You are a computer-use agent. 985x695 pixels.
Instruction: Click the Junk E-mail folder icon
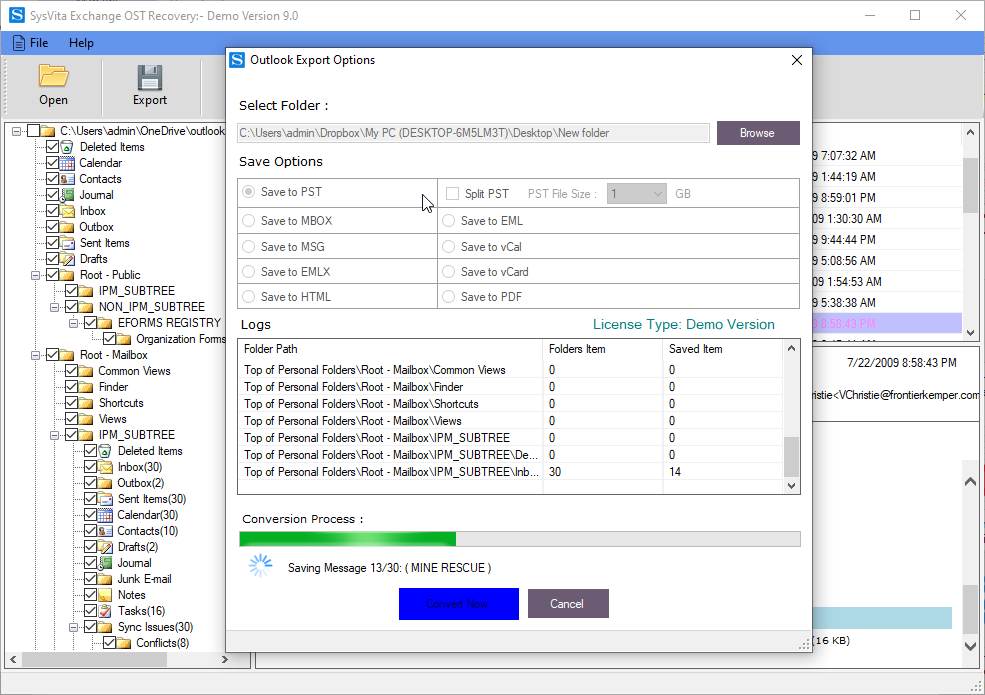106,579
